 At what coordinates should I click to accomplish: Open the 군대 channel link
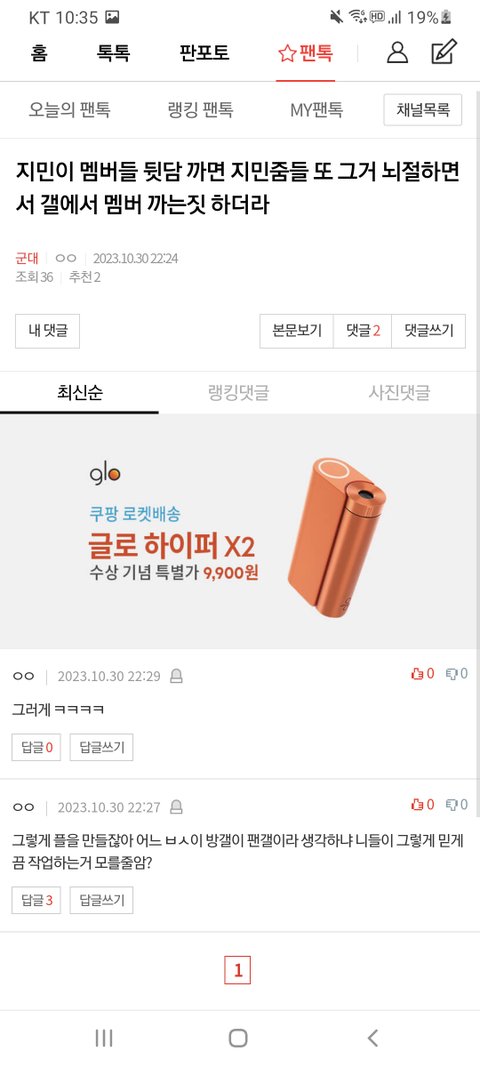point(27,258)
